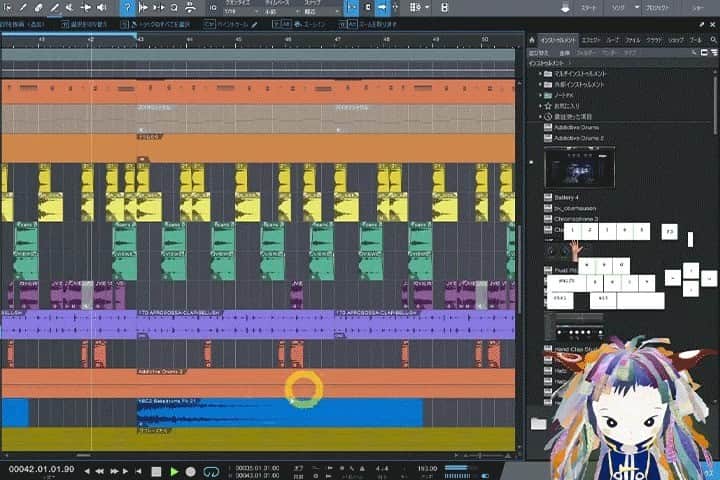Image resolution: width=720 pixels, height=480 pixels.
Task: Go to browser Home icon
Action: tap(532, 40)
